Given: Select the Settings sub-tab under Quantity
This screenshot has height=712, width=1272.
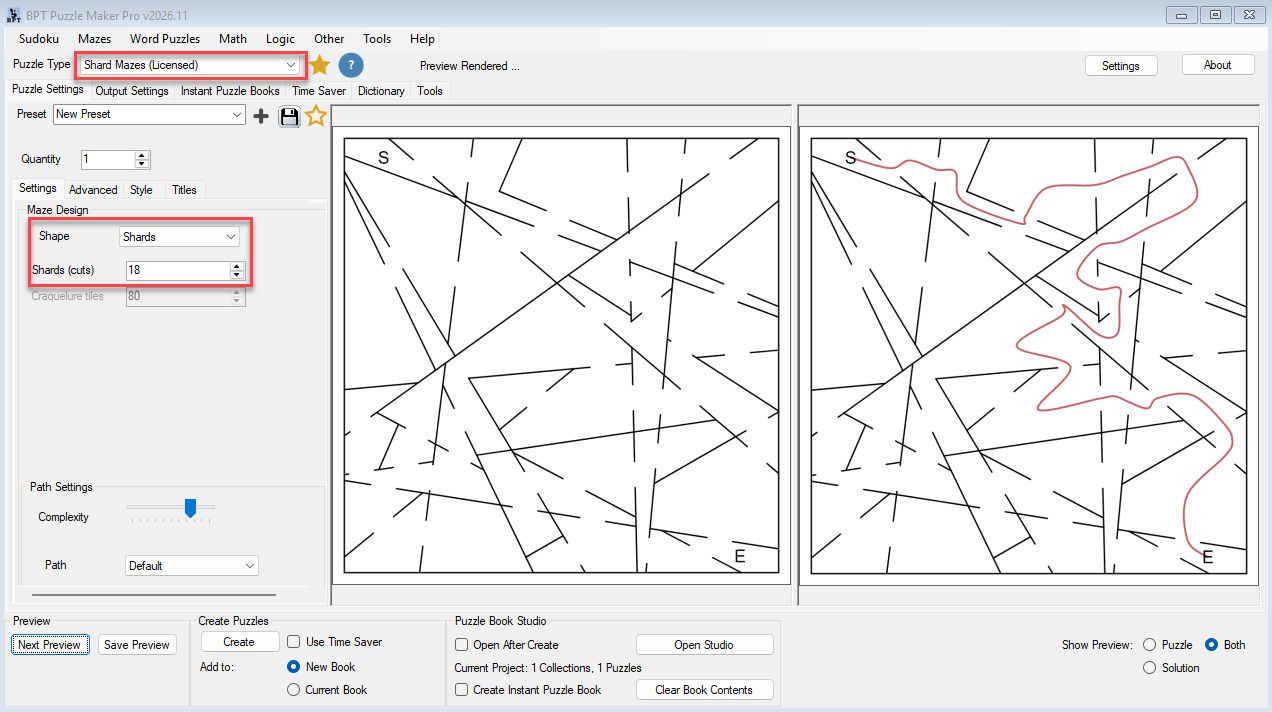Looking at the screenshot, I should click(38, 189).
